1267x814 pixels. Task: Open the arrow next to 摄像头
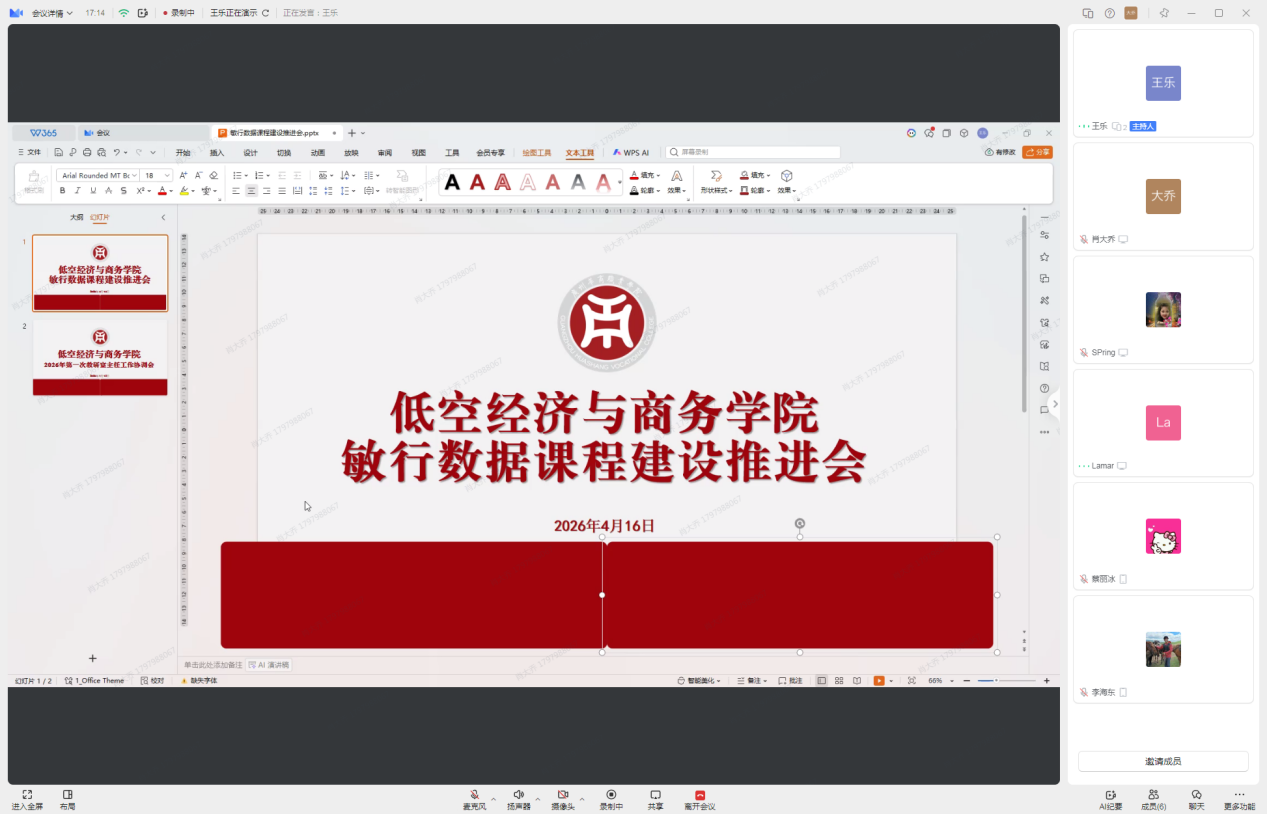click(x=581, y=799)
